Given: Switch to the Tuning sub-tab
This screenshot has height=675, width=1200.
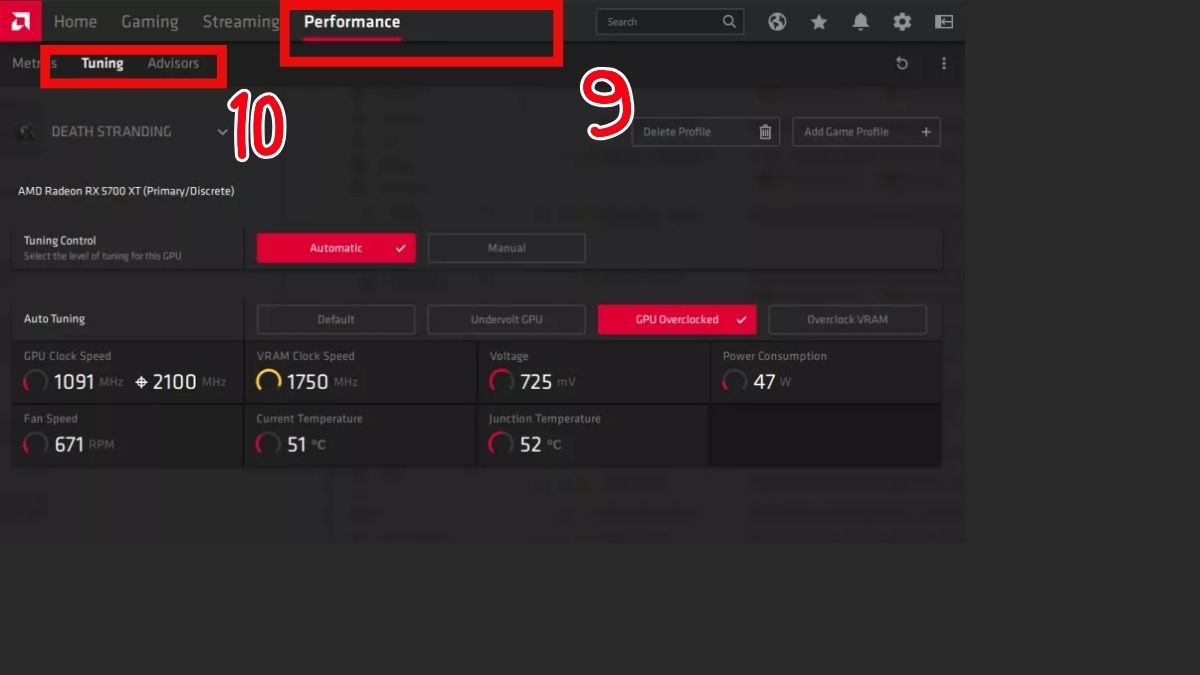Looking at the screenshot, I should pyautogui.click(x=102, y=63).
